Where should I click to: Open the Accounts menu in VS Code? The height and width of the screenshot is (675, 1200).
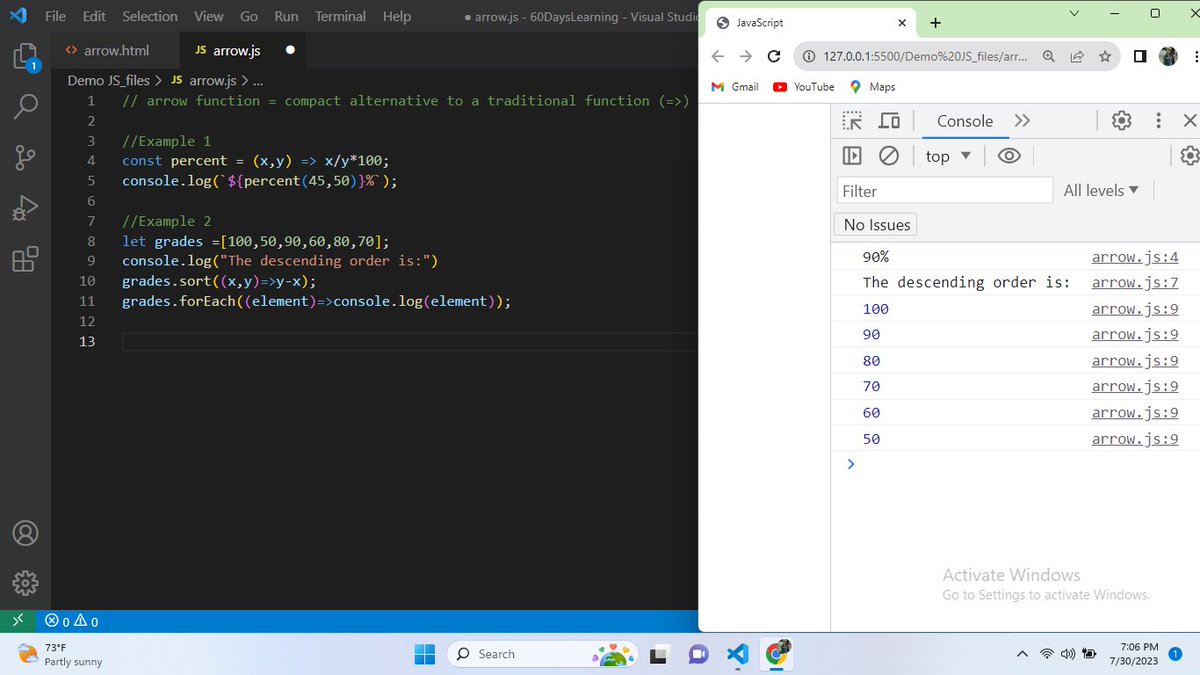coord(25,533)
